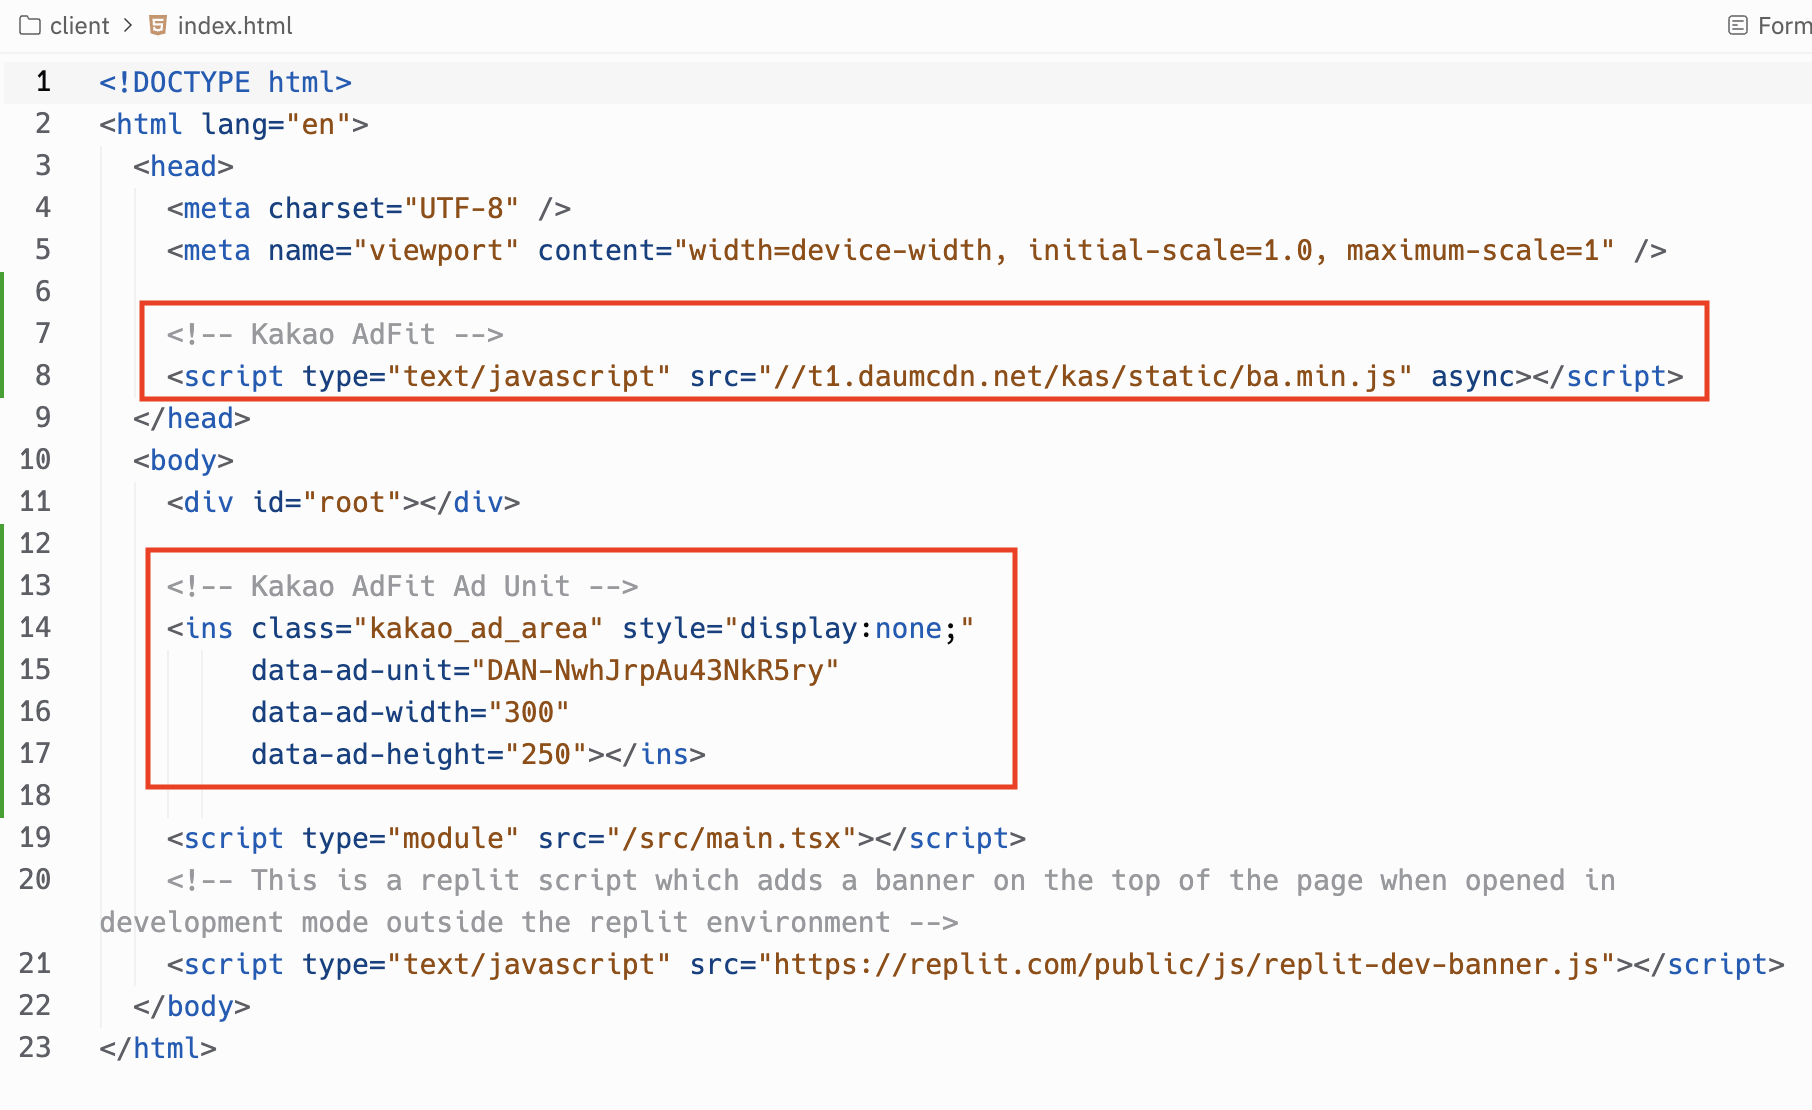Click the replit-dev-banner.js URL
This screenshot has width=1812, height=1110.
(1187, 964)
